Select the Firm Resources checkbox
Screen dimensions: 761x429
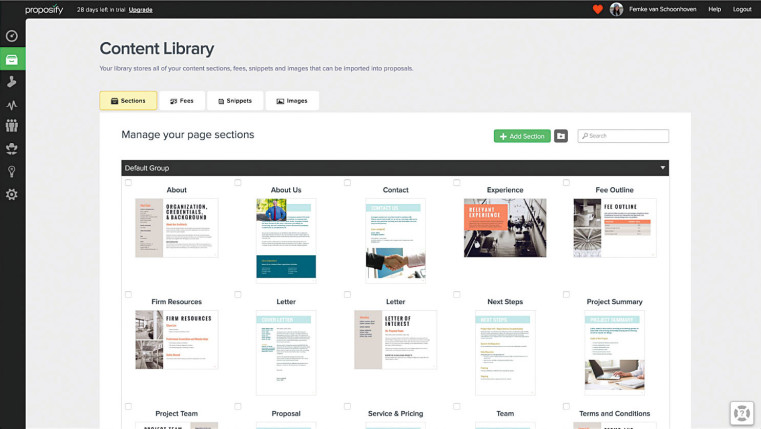point(128,295)
